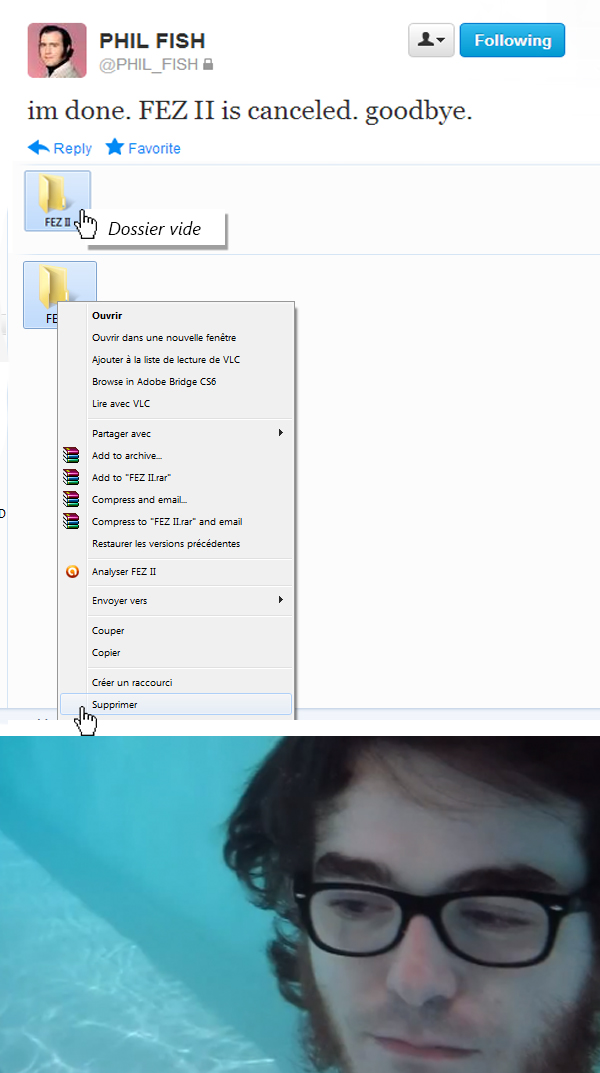This screenshot has height=1073, width=600.
Task: Click the protected account padlock icon
Action: (x=208, y=64)
